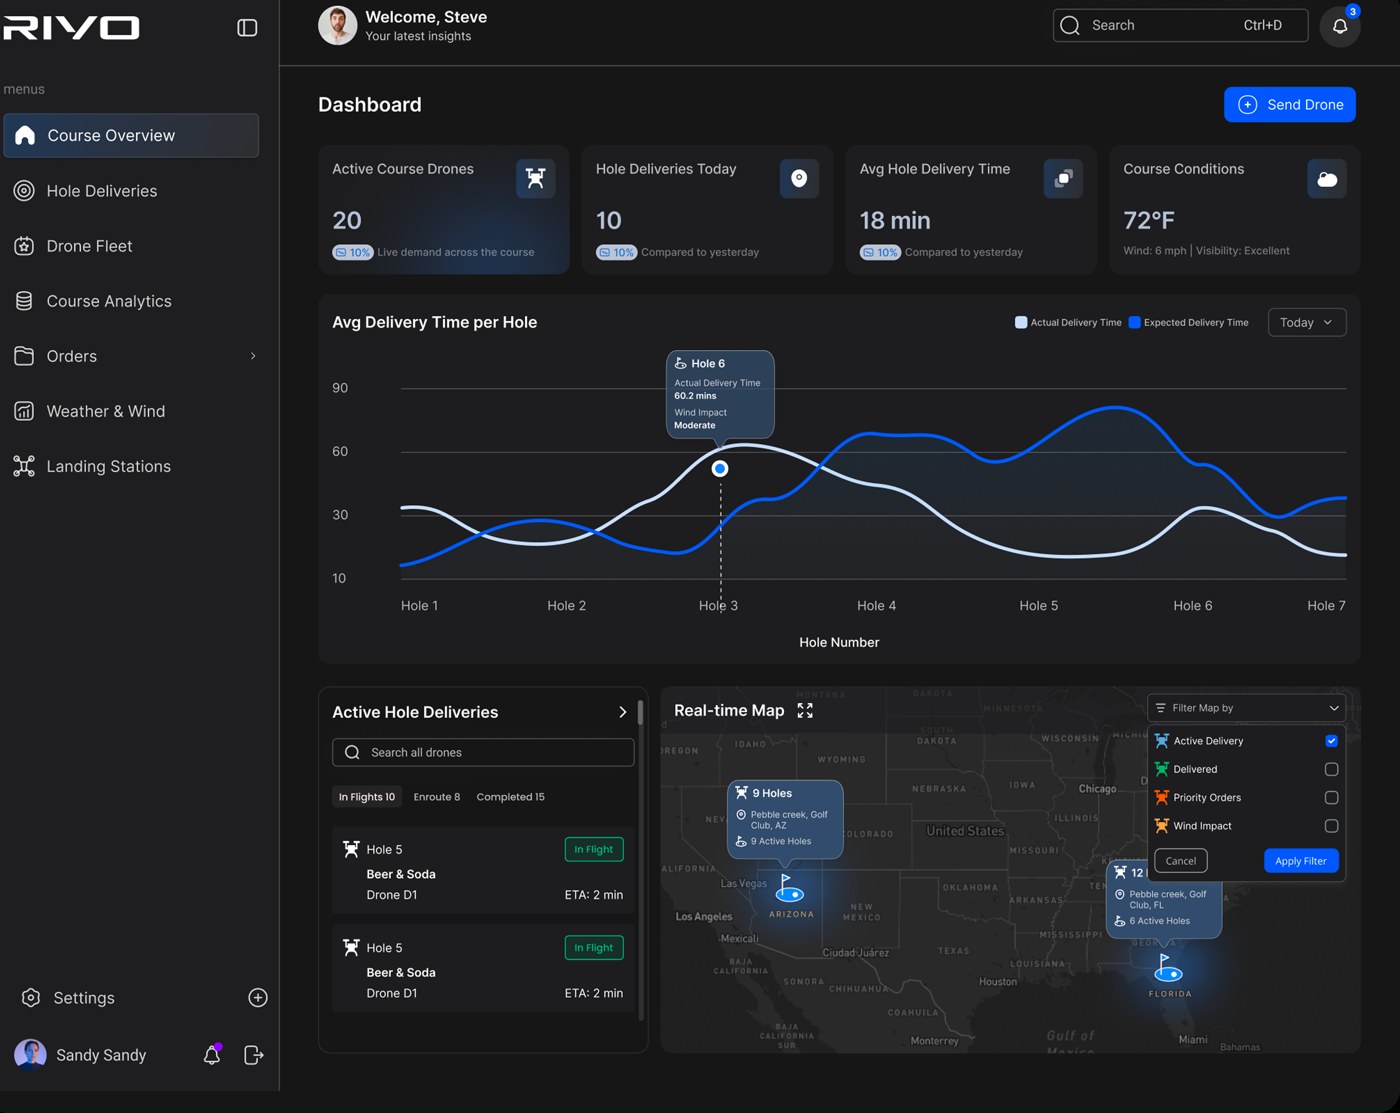Click the drone icon on Active Course Drones card

click(x=536, y=178)
